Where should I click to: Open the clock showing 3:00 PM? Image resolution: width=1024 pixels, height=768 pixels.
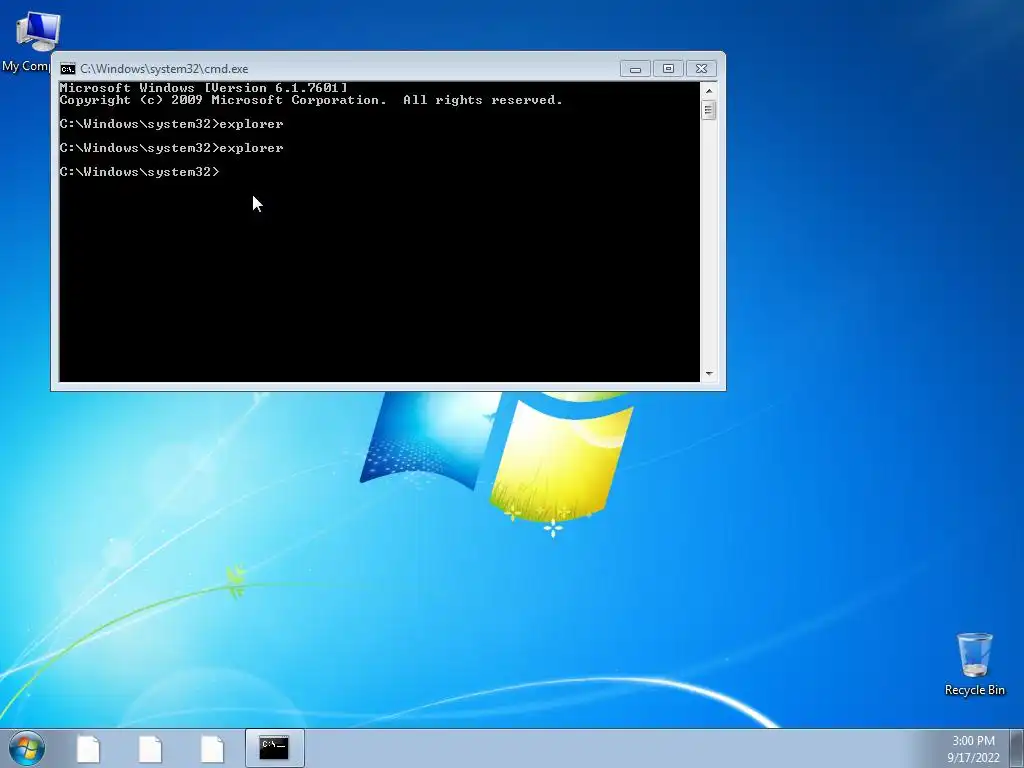(x=973, y=741)
